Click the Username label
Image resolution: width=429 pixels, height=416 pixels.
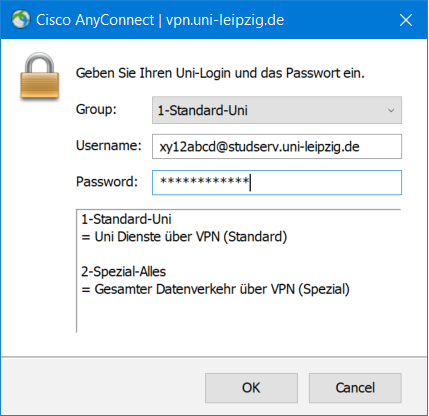point(109,146)
